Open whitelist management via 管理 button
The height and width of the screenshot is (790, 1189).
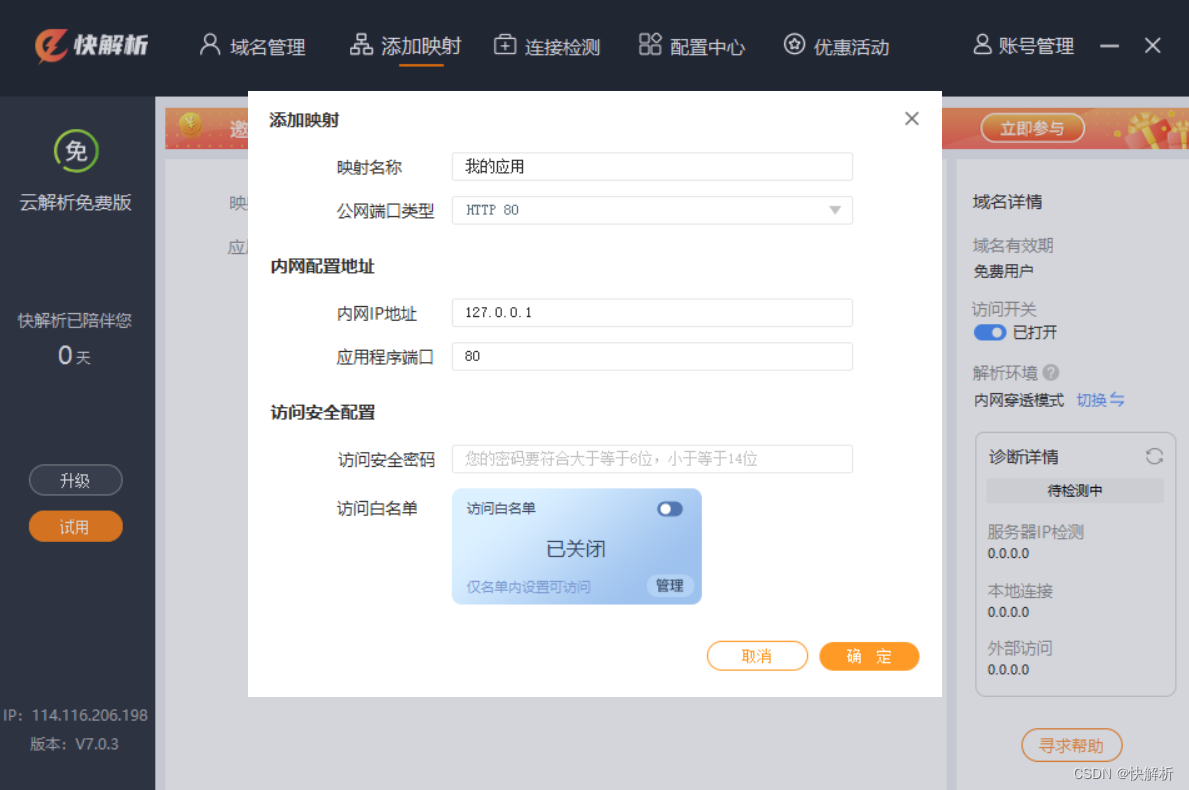[669, 587]
